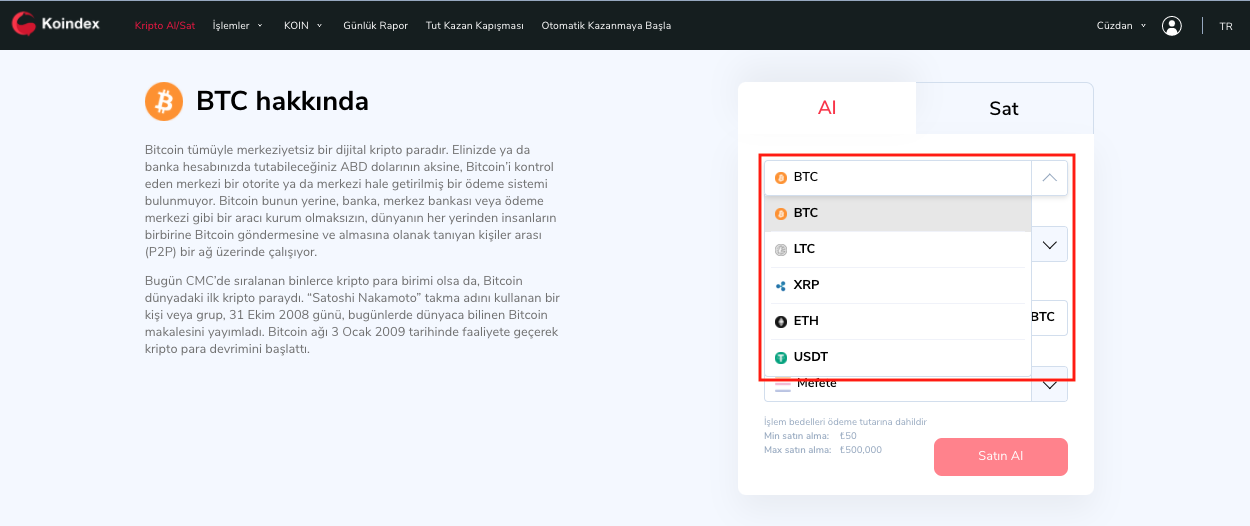Open the Mefete payment method dropdown
Image resolution: width=1250 pixels, height=526 pixels.
click(1049, 384)
